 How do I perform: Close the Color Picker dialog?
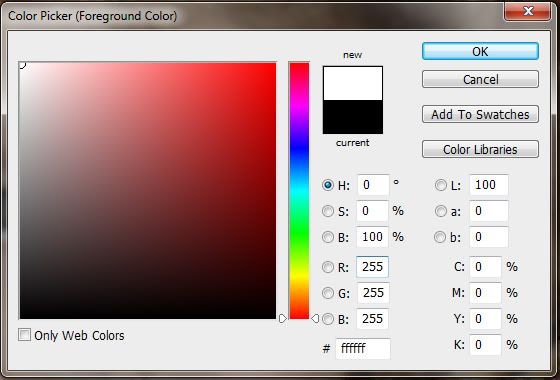coord(528,11)
